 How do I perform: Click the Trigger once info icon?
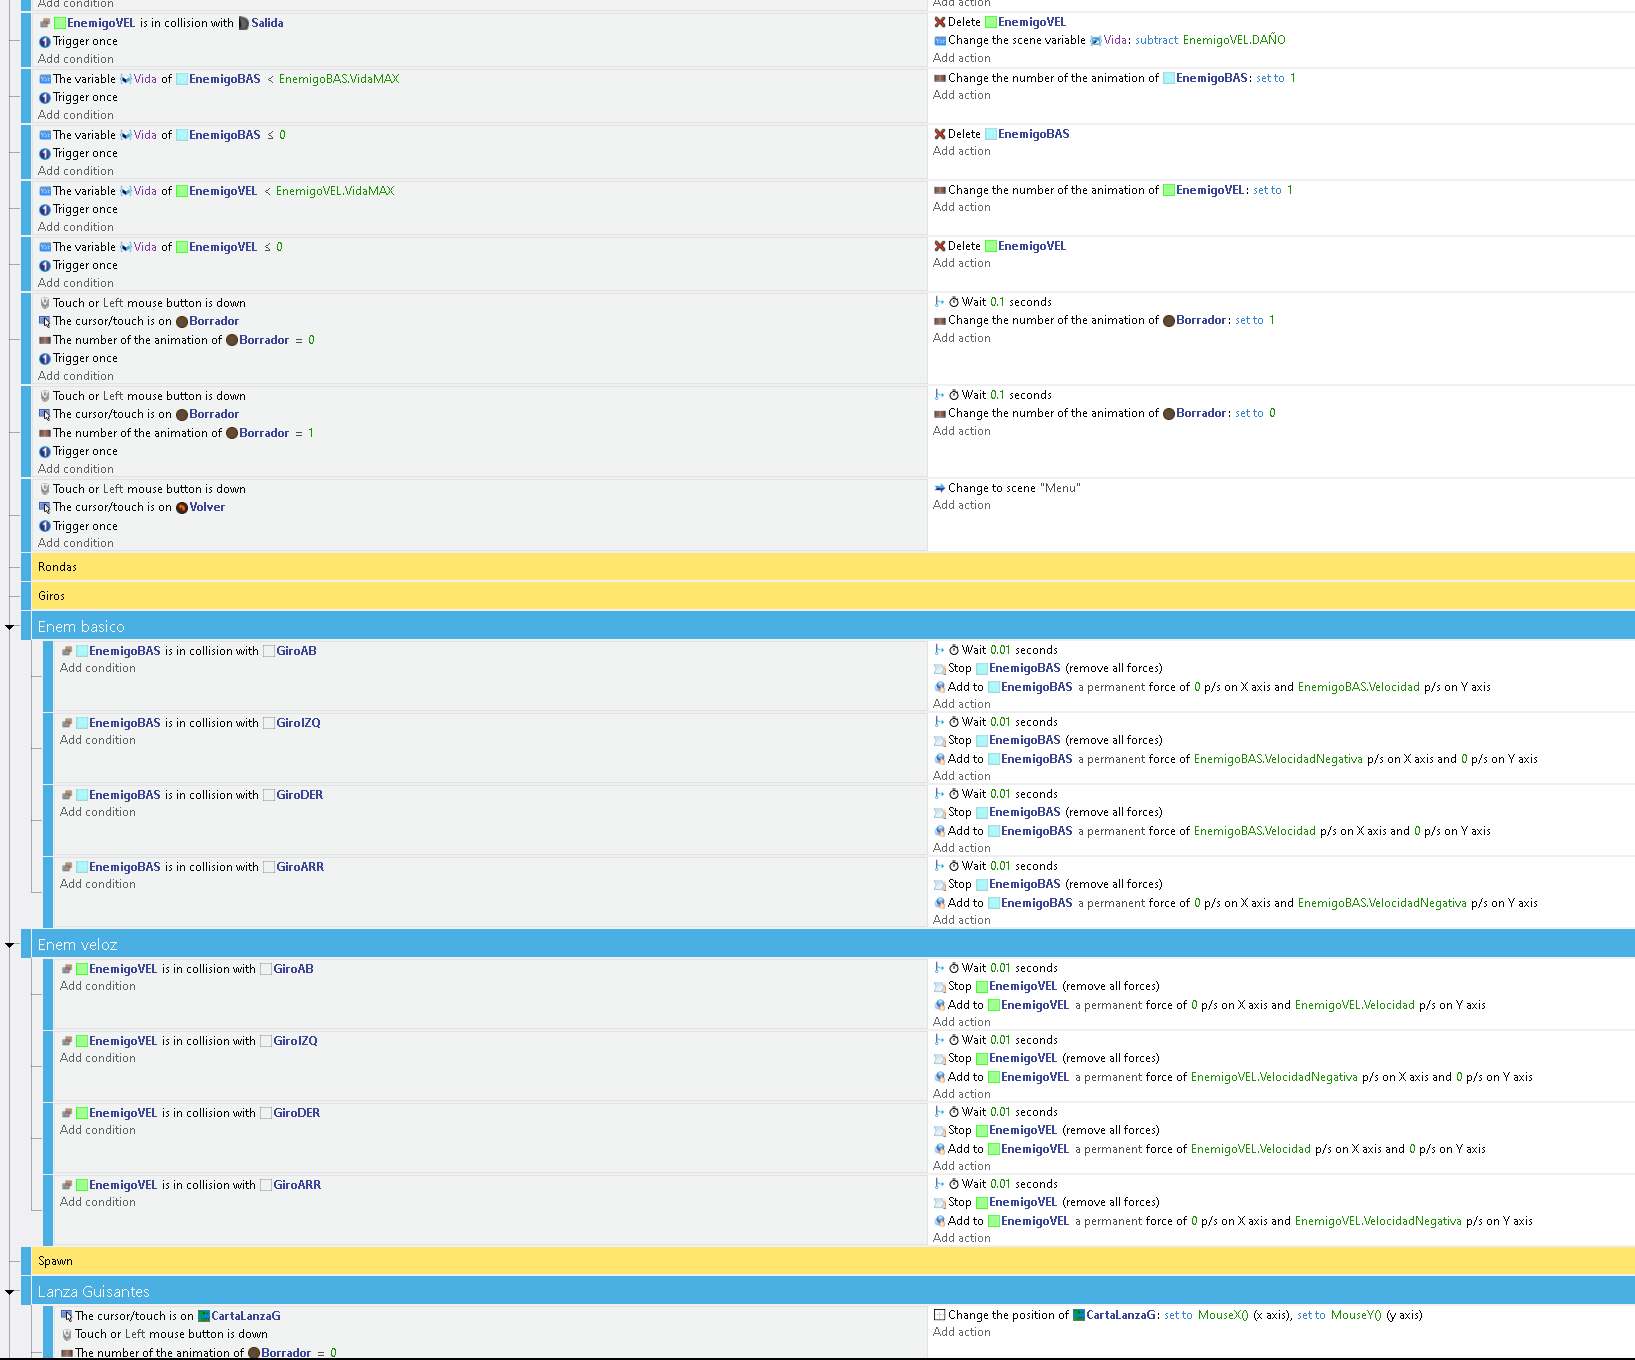[45, 41]
